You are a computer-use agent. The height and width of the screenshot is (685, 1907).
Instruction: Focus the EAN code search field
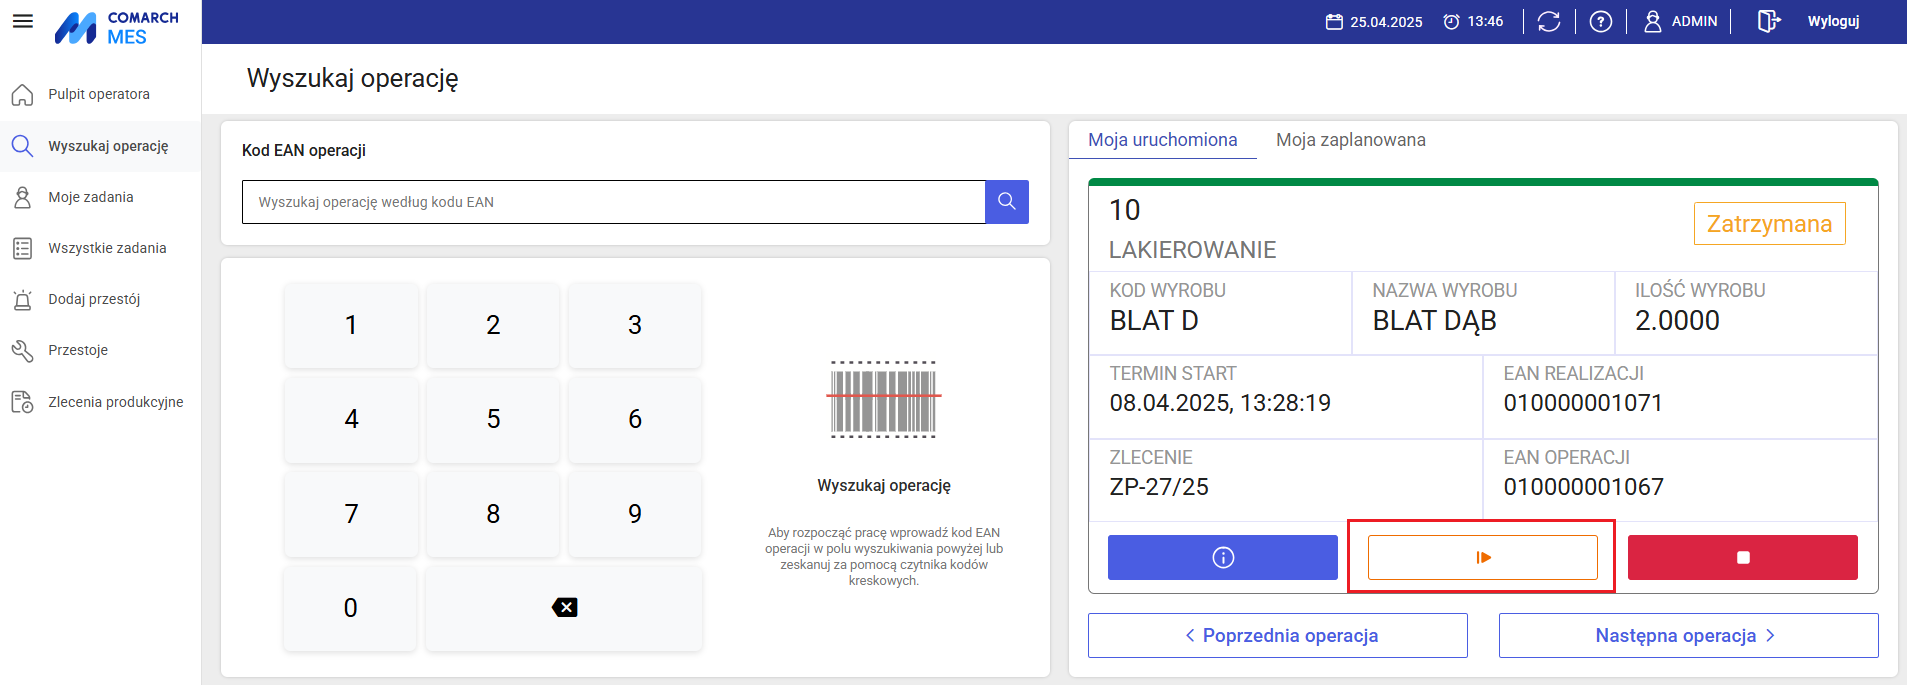[x=613, y=202]
